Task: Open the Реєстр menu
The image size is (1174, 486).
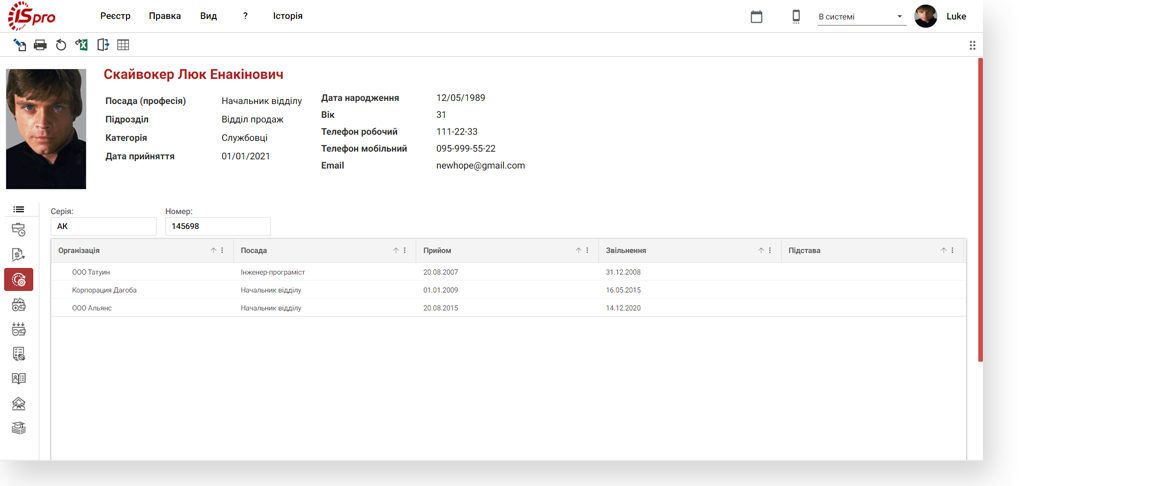Action: click(115, 16)
